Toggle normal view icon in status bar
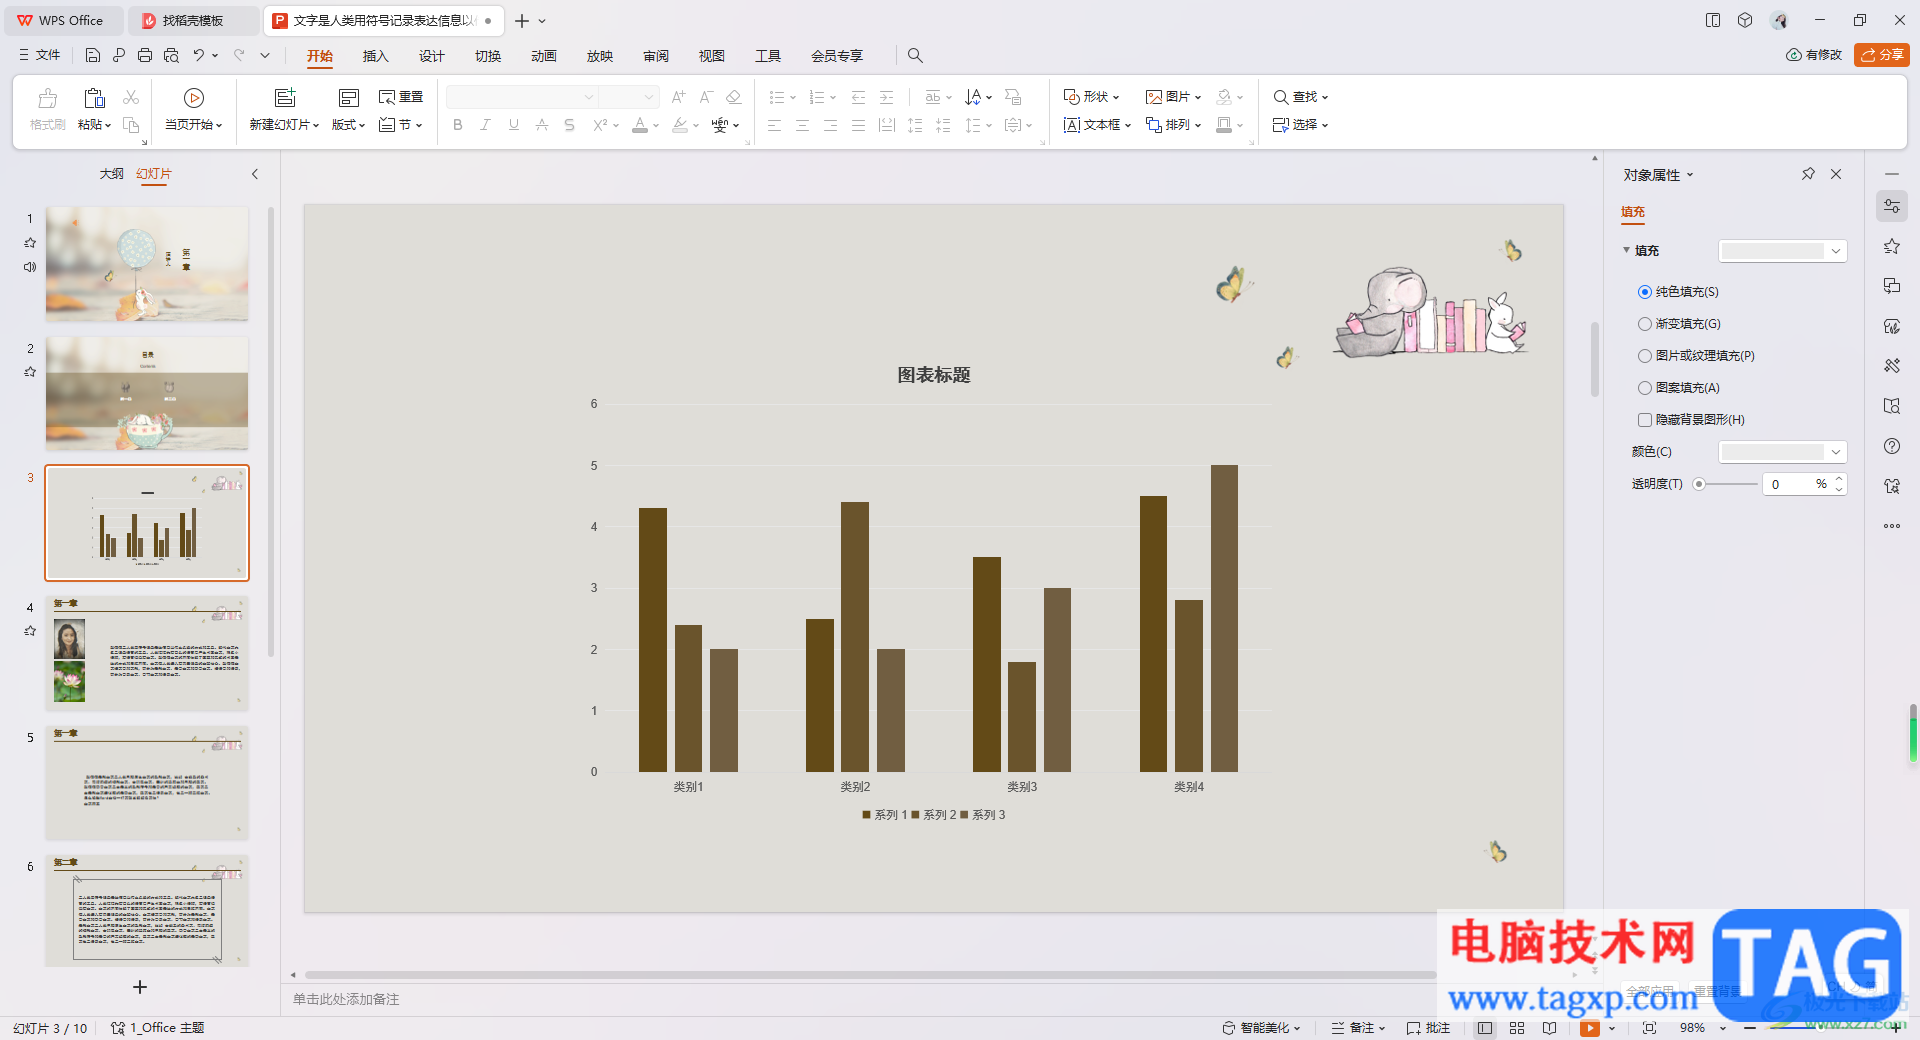The height and width of the screenshot is (1040, 1920). (x=1485, y=1028)
